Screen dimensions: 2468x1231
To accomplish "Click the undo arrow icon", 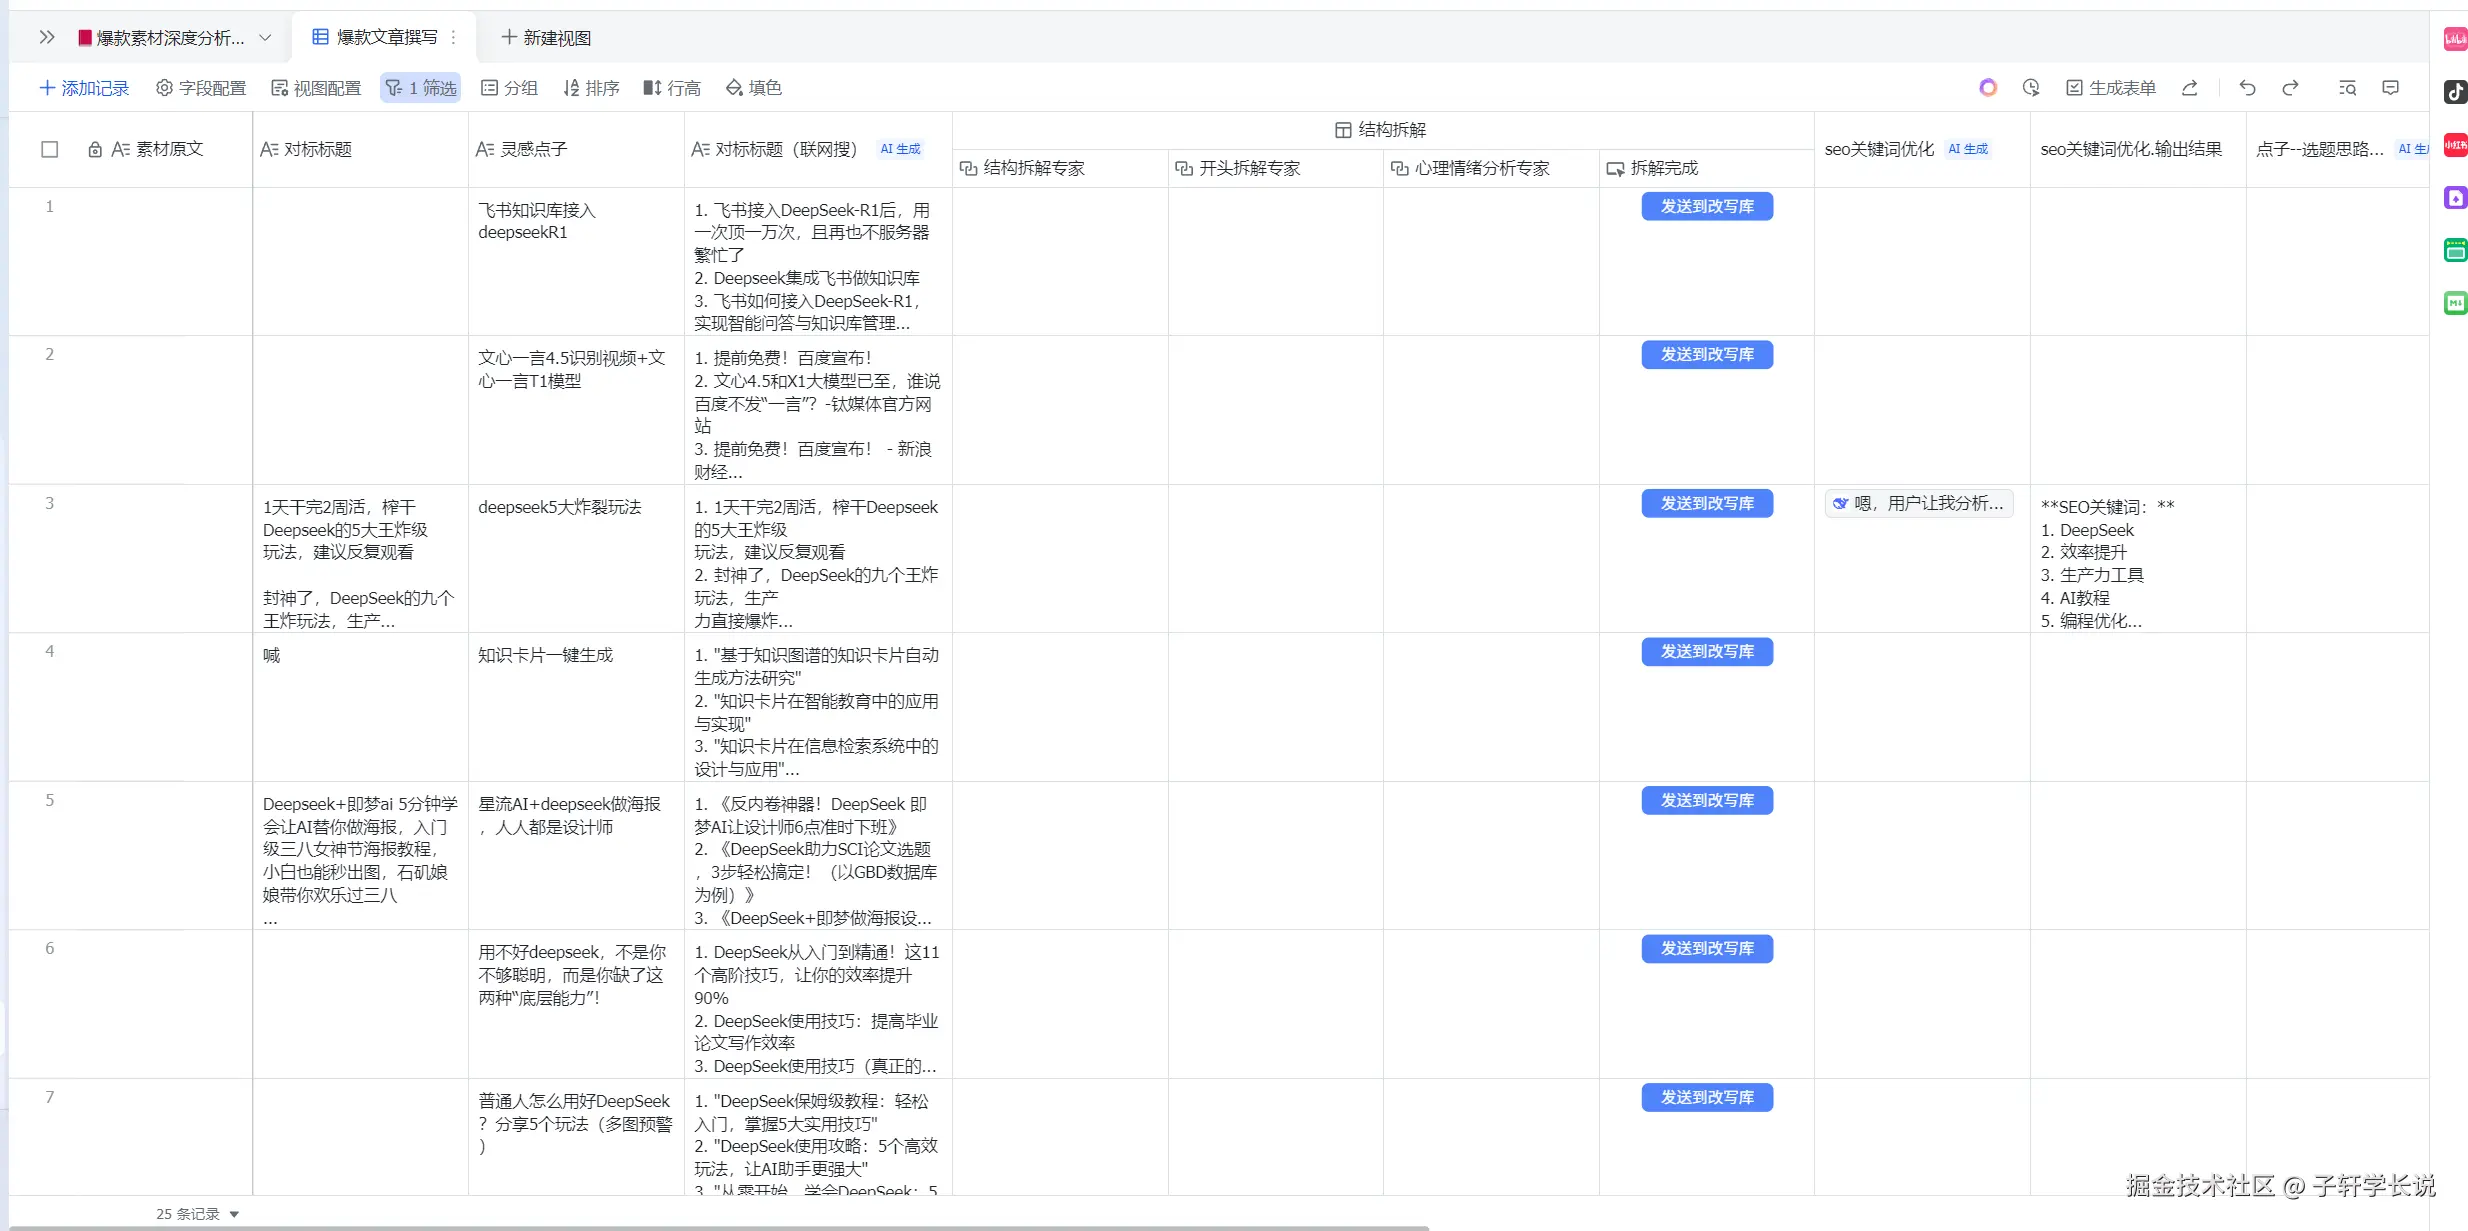I will point(2247,88).
